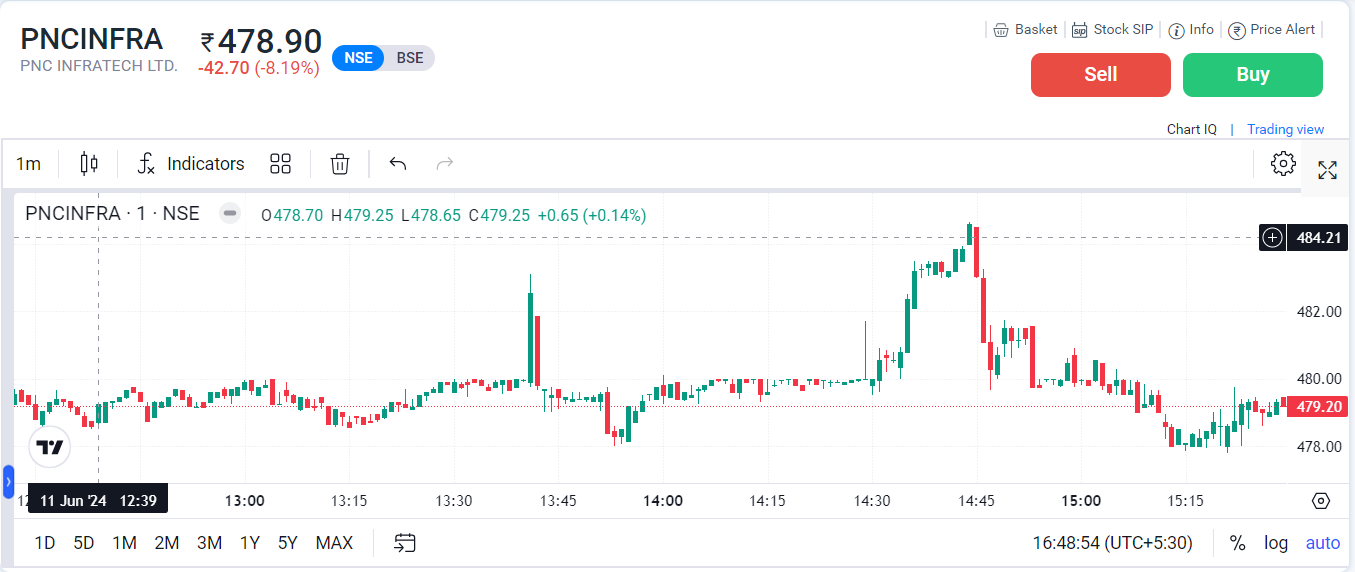
Task: Open the 1m interval dropdown
Action: [28, 164]
